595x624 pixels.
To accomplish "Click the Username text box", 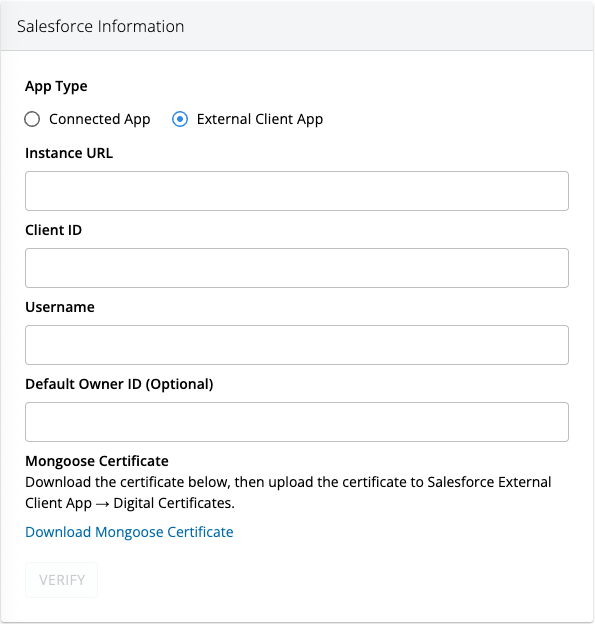I will pyautogui.click(x=297, y=345).
